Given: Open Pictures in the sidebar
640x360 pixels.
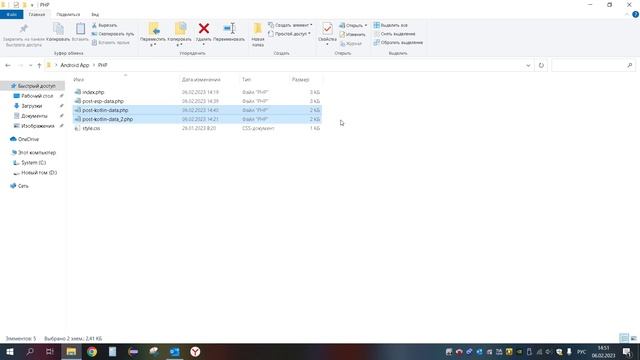Looking at the screenshot, I should tap(38, 126).
